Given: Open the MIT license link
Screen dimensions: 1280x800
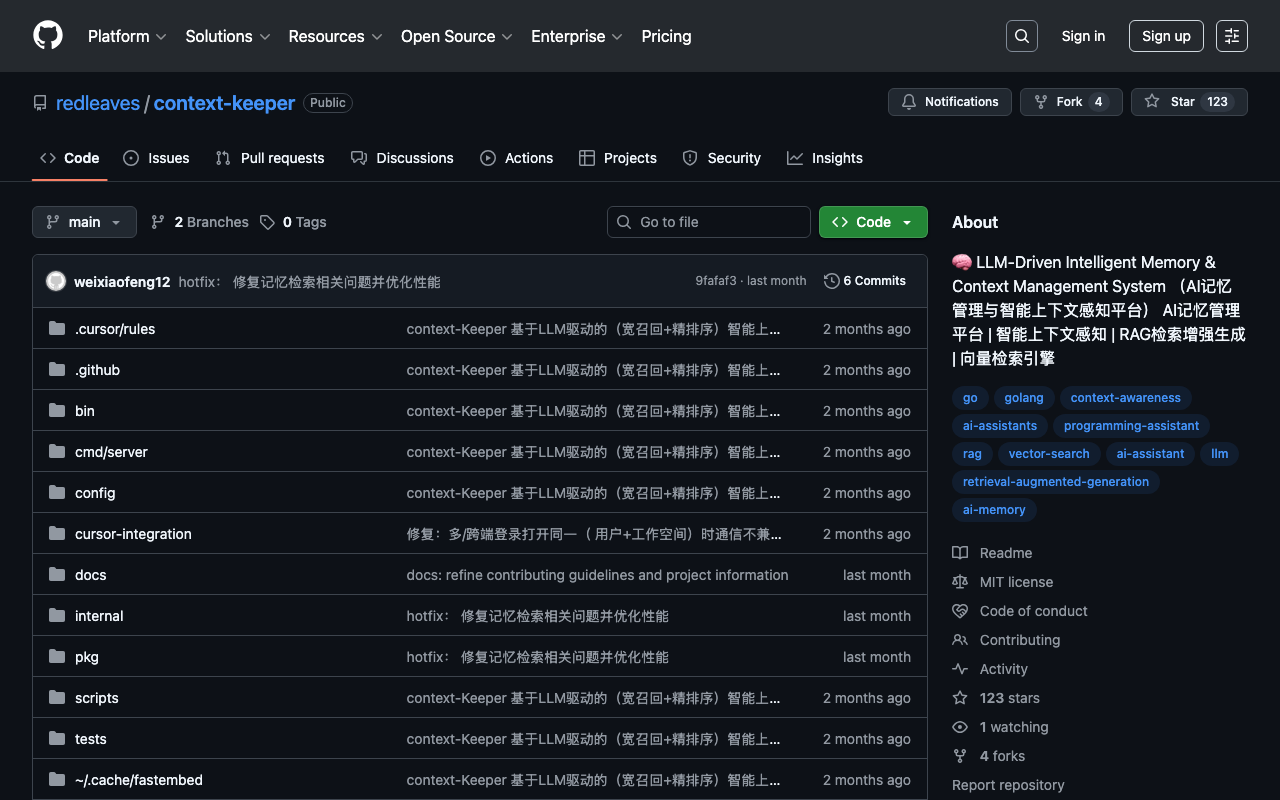Looking at the screenshot, I should click(1016, 582).
